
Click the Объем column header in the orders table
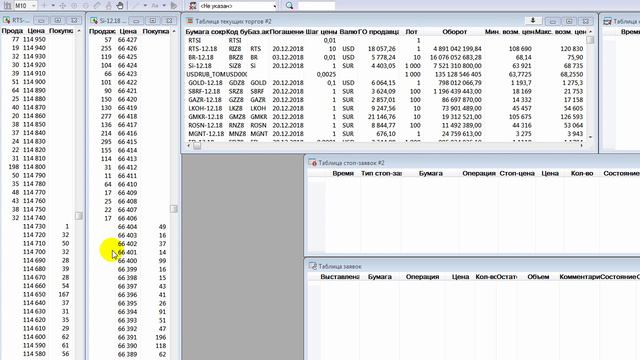click(538, 277)
